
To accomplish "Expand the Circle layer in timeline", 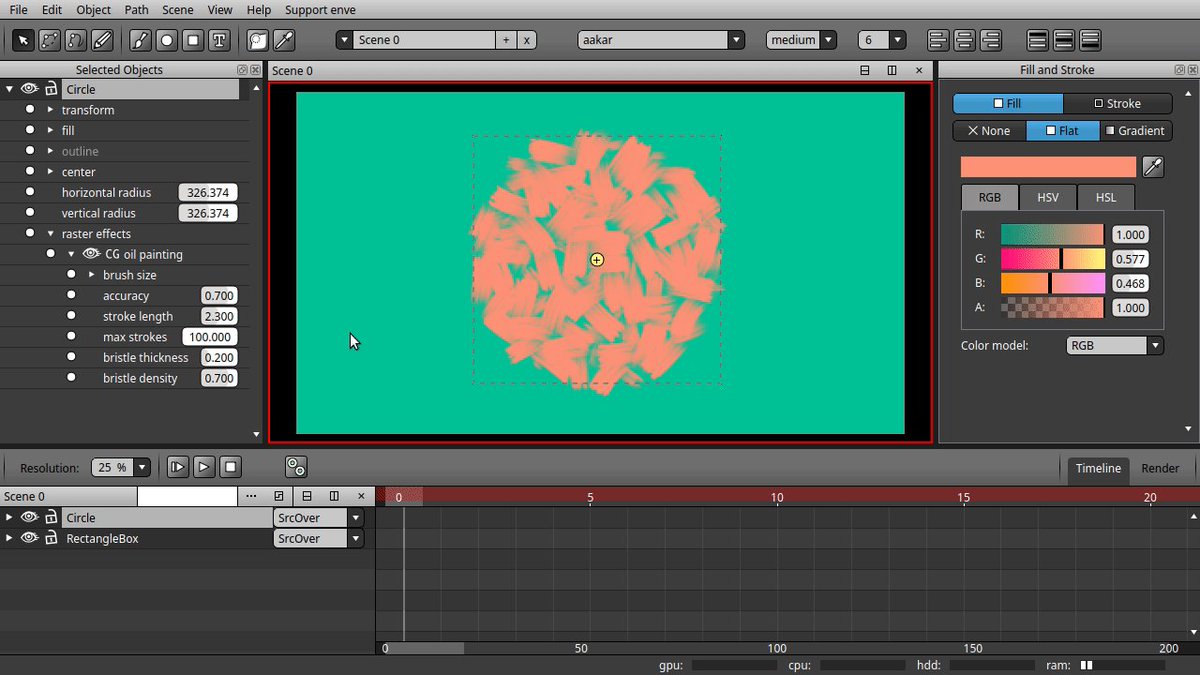I will click(9, 517).
